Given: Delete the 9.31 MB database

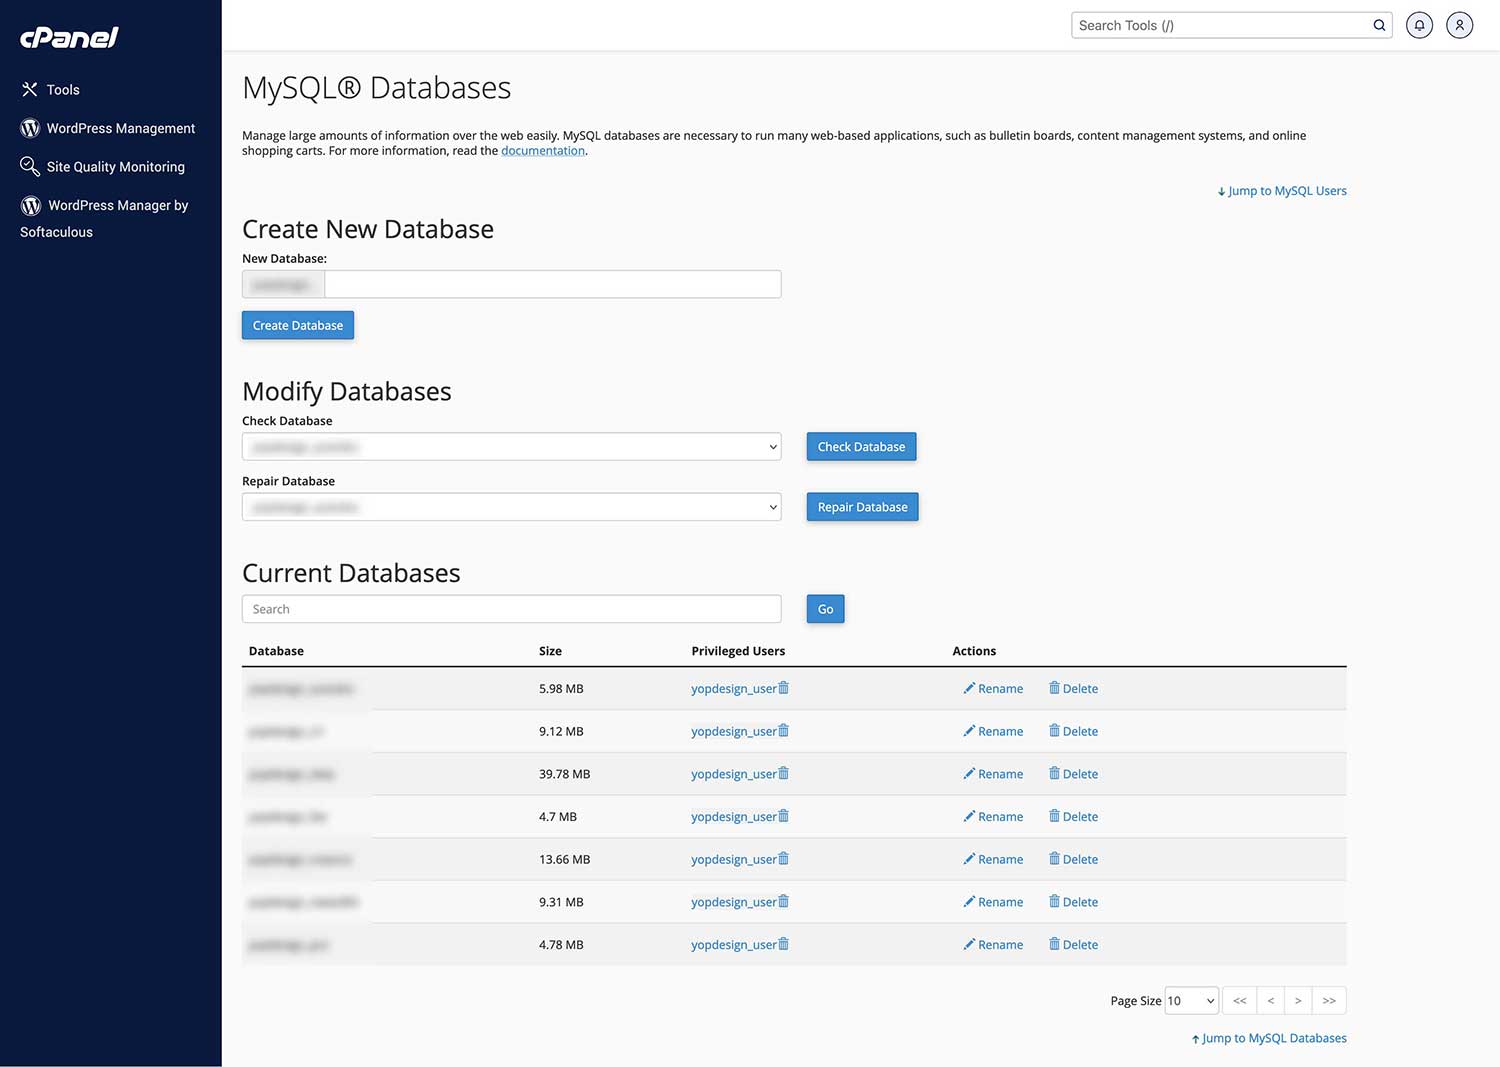Looking at the screenshot, I should click(1073, 902).
